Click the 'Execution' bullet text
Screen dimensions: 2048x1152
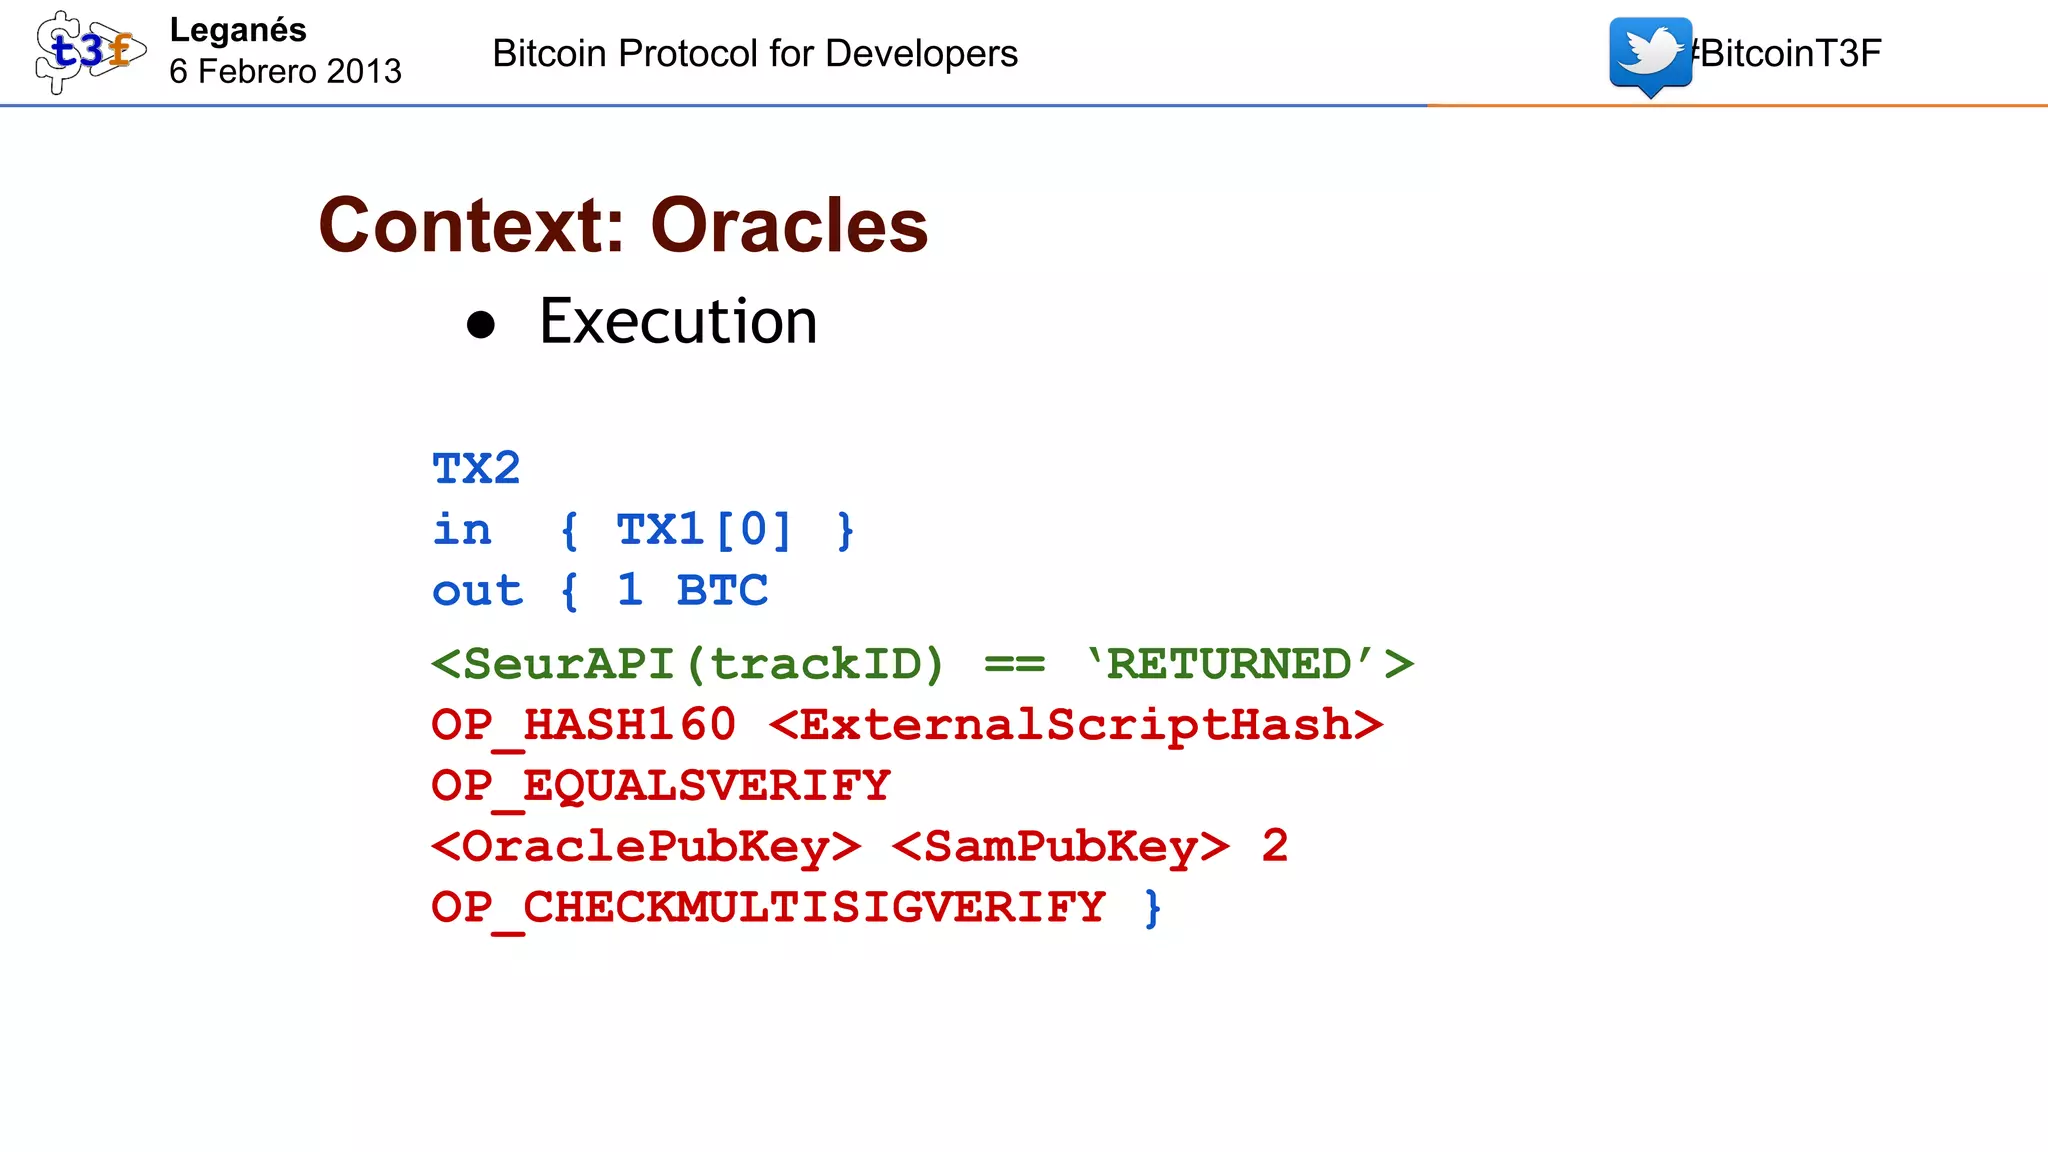click(x=678, y=321)
